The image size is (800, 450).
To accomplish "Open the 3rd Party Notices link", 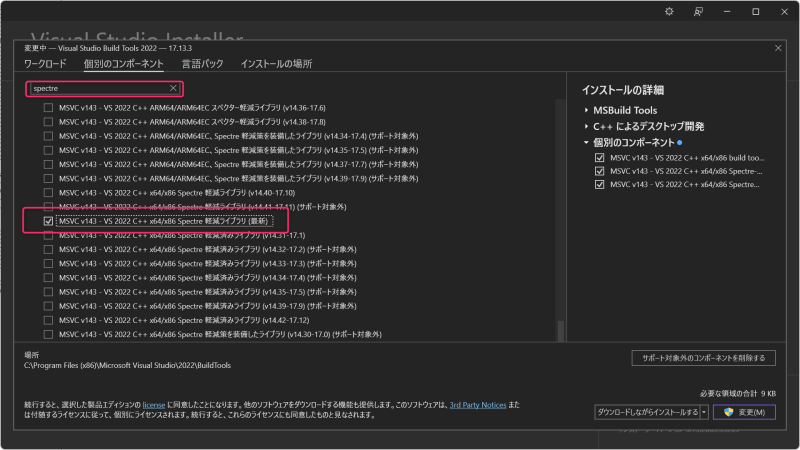I will point(476,405).
